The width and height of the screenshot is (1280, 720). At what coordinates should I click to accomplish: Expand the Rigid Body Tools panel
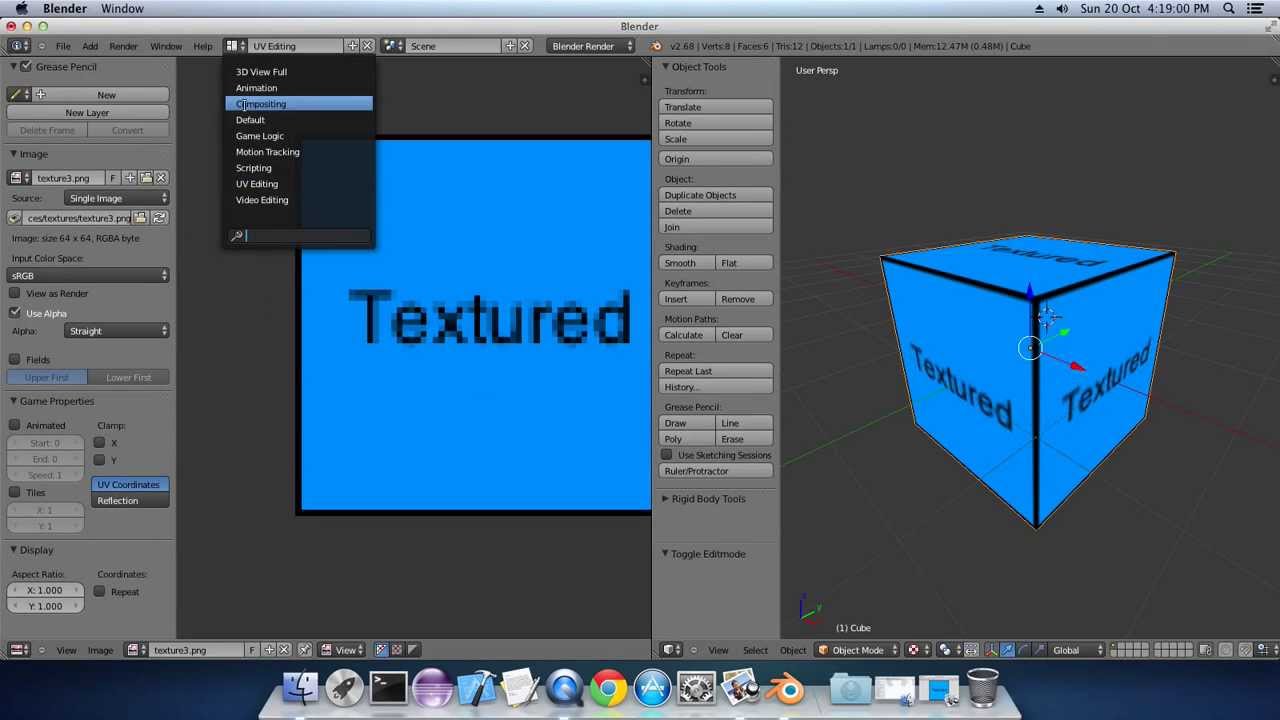tap(665, 499)
